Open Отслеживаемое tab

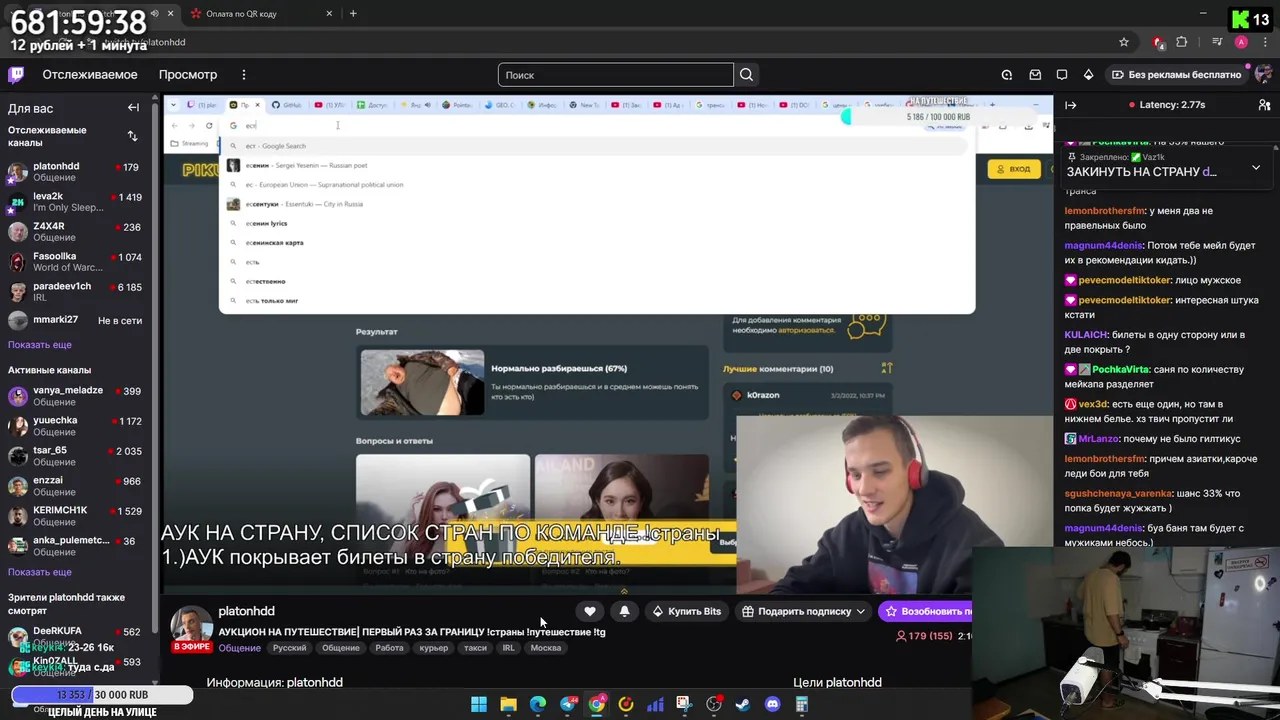[x=90, y=75]
